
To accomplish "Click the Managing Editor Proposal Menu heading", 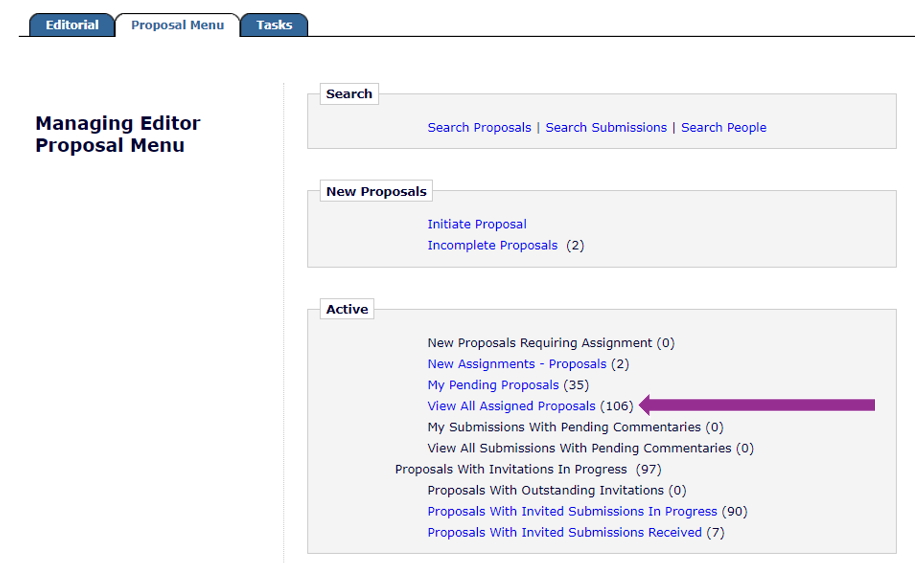I will click(x=118, y=134).
